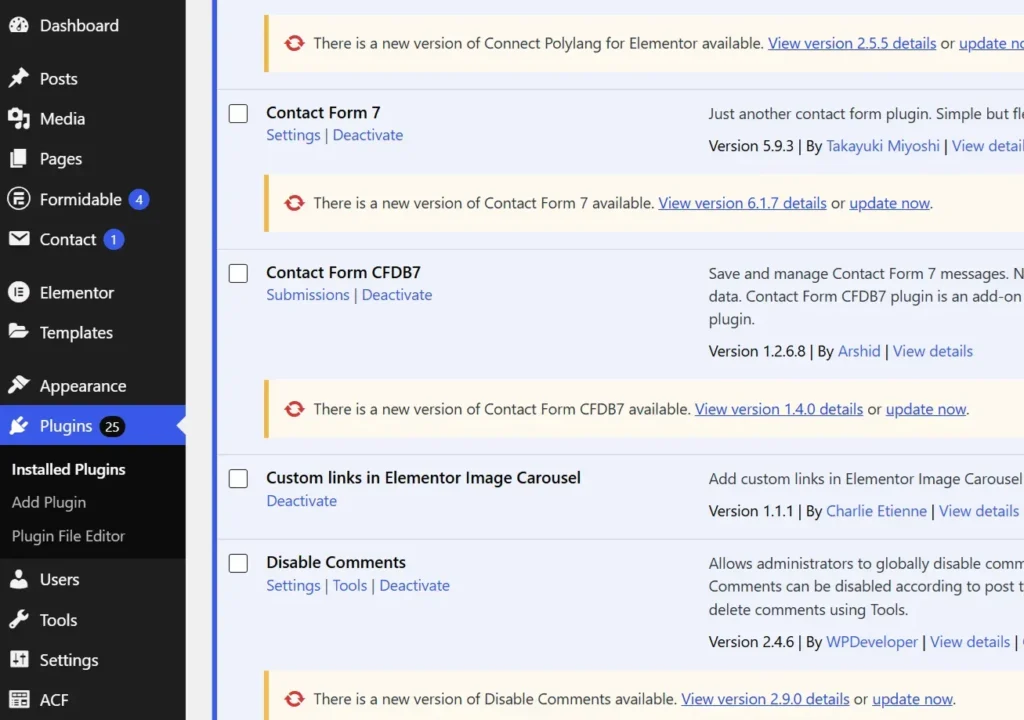Click the Users person icon
This screenshot has height=720, width=1024.
pyautogui.click(x=19, y=579)
